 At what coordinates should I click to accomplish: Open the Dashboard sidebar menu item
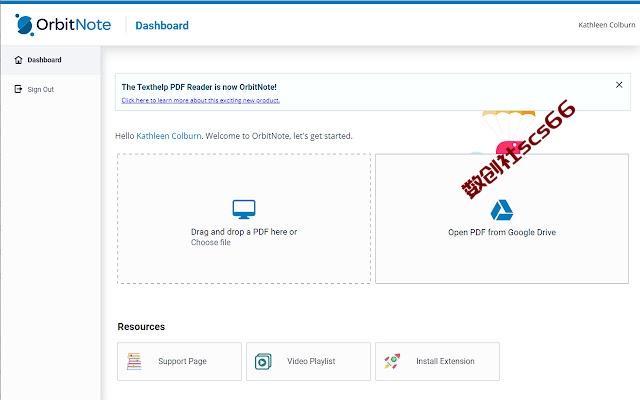[51, 60]
